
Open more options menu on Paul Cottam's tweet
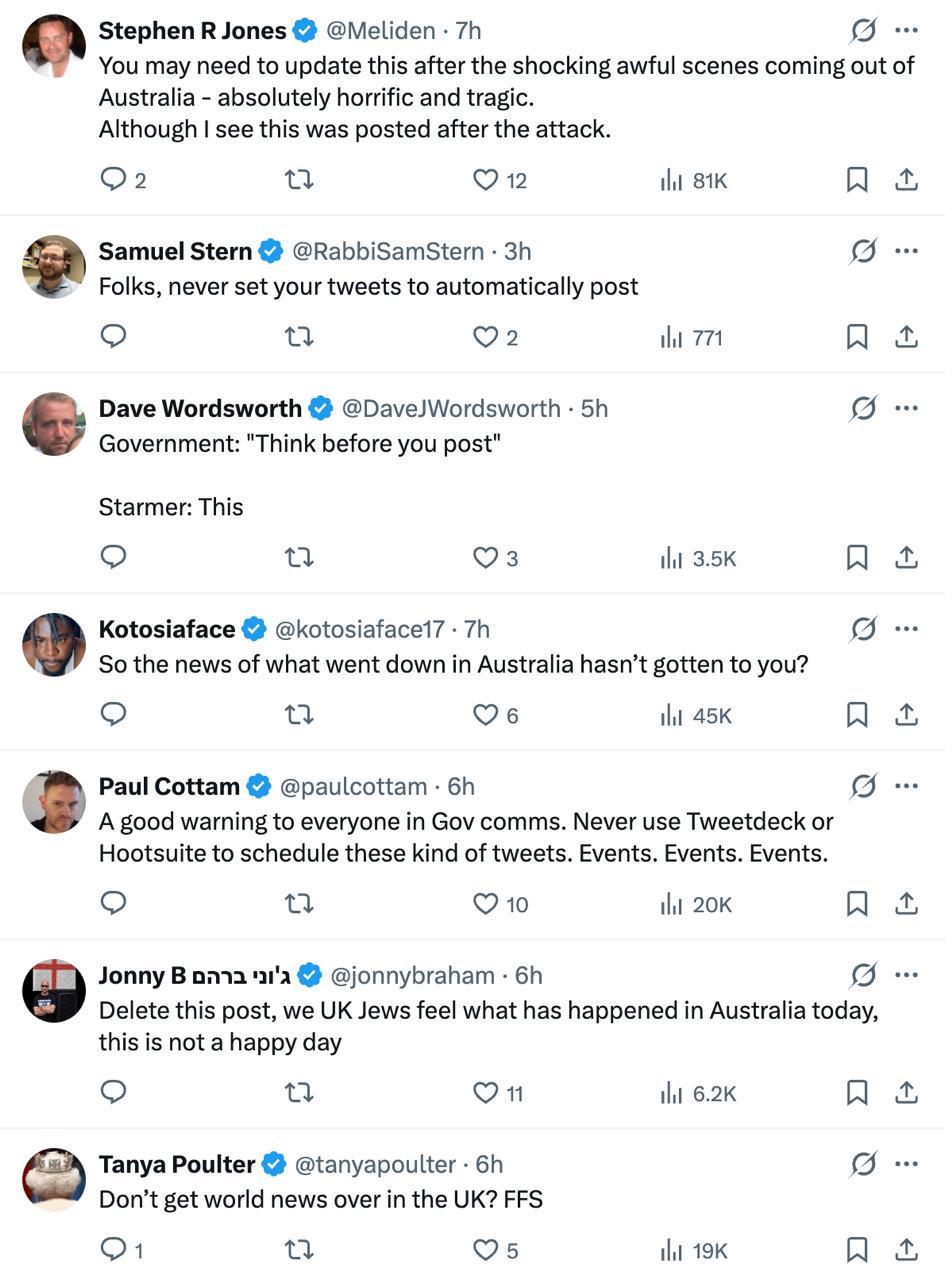point(907,786)
